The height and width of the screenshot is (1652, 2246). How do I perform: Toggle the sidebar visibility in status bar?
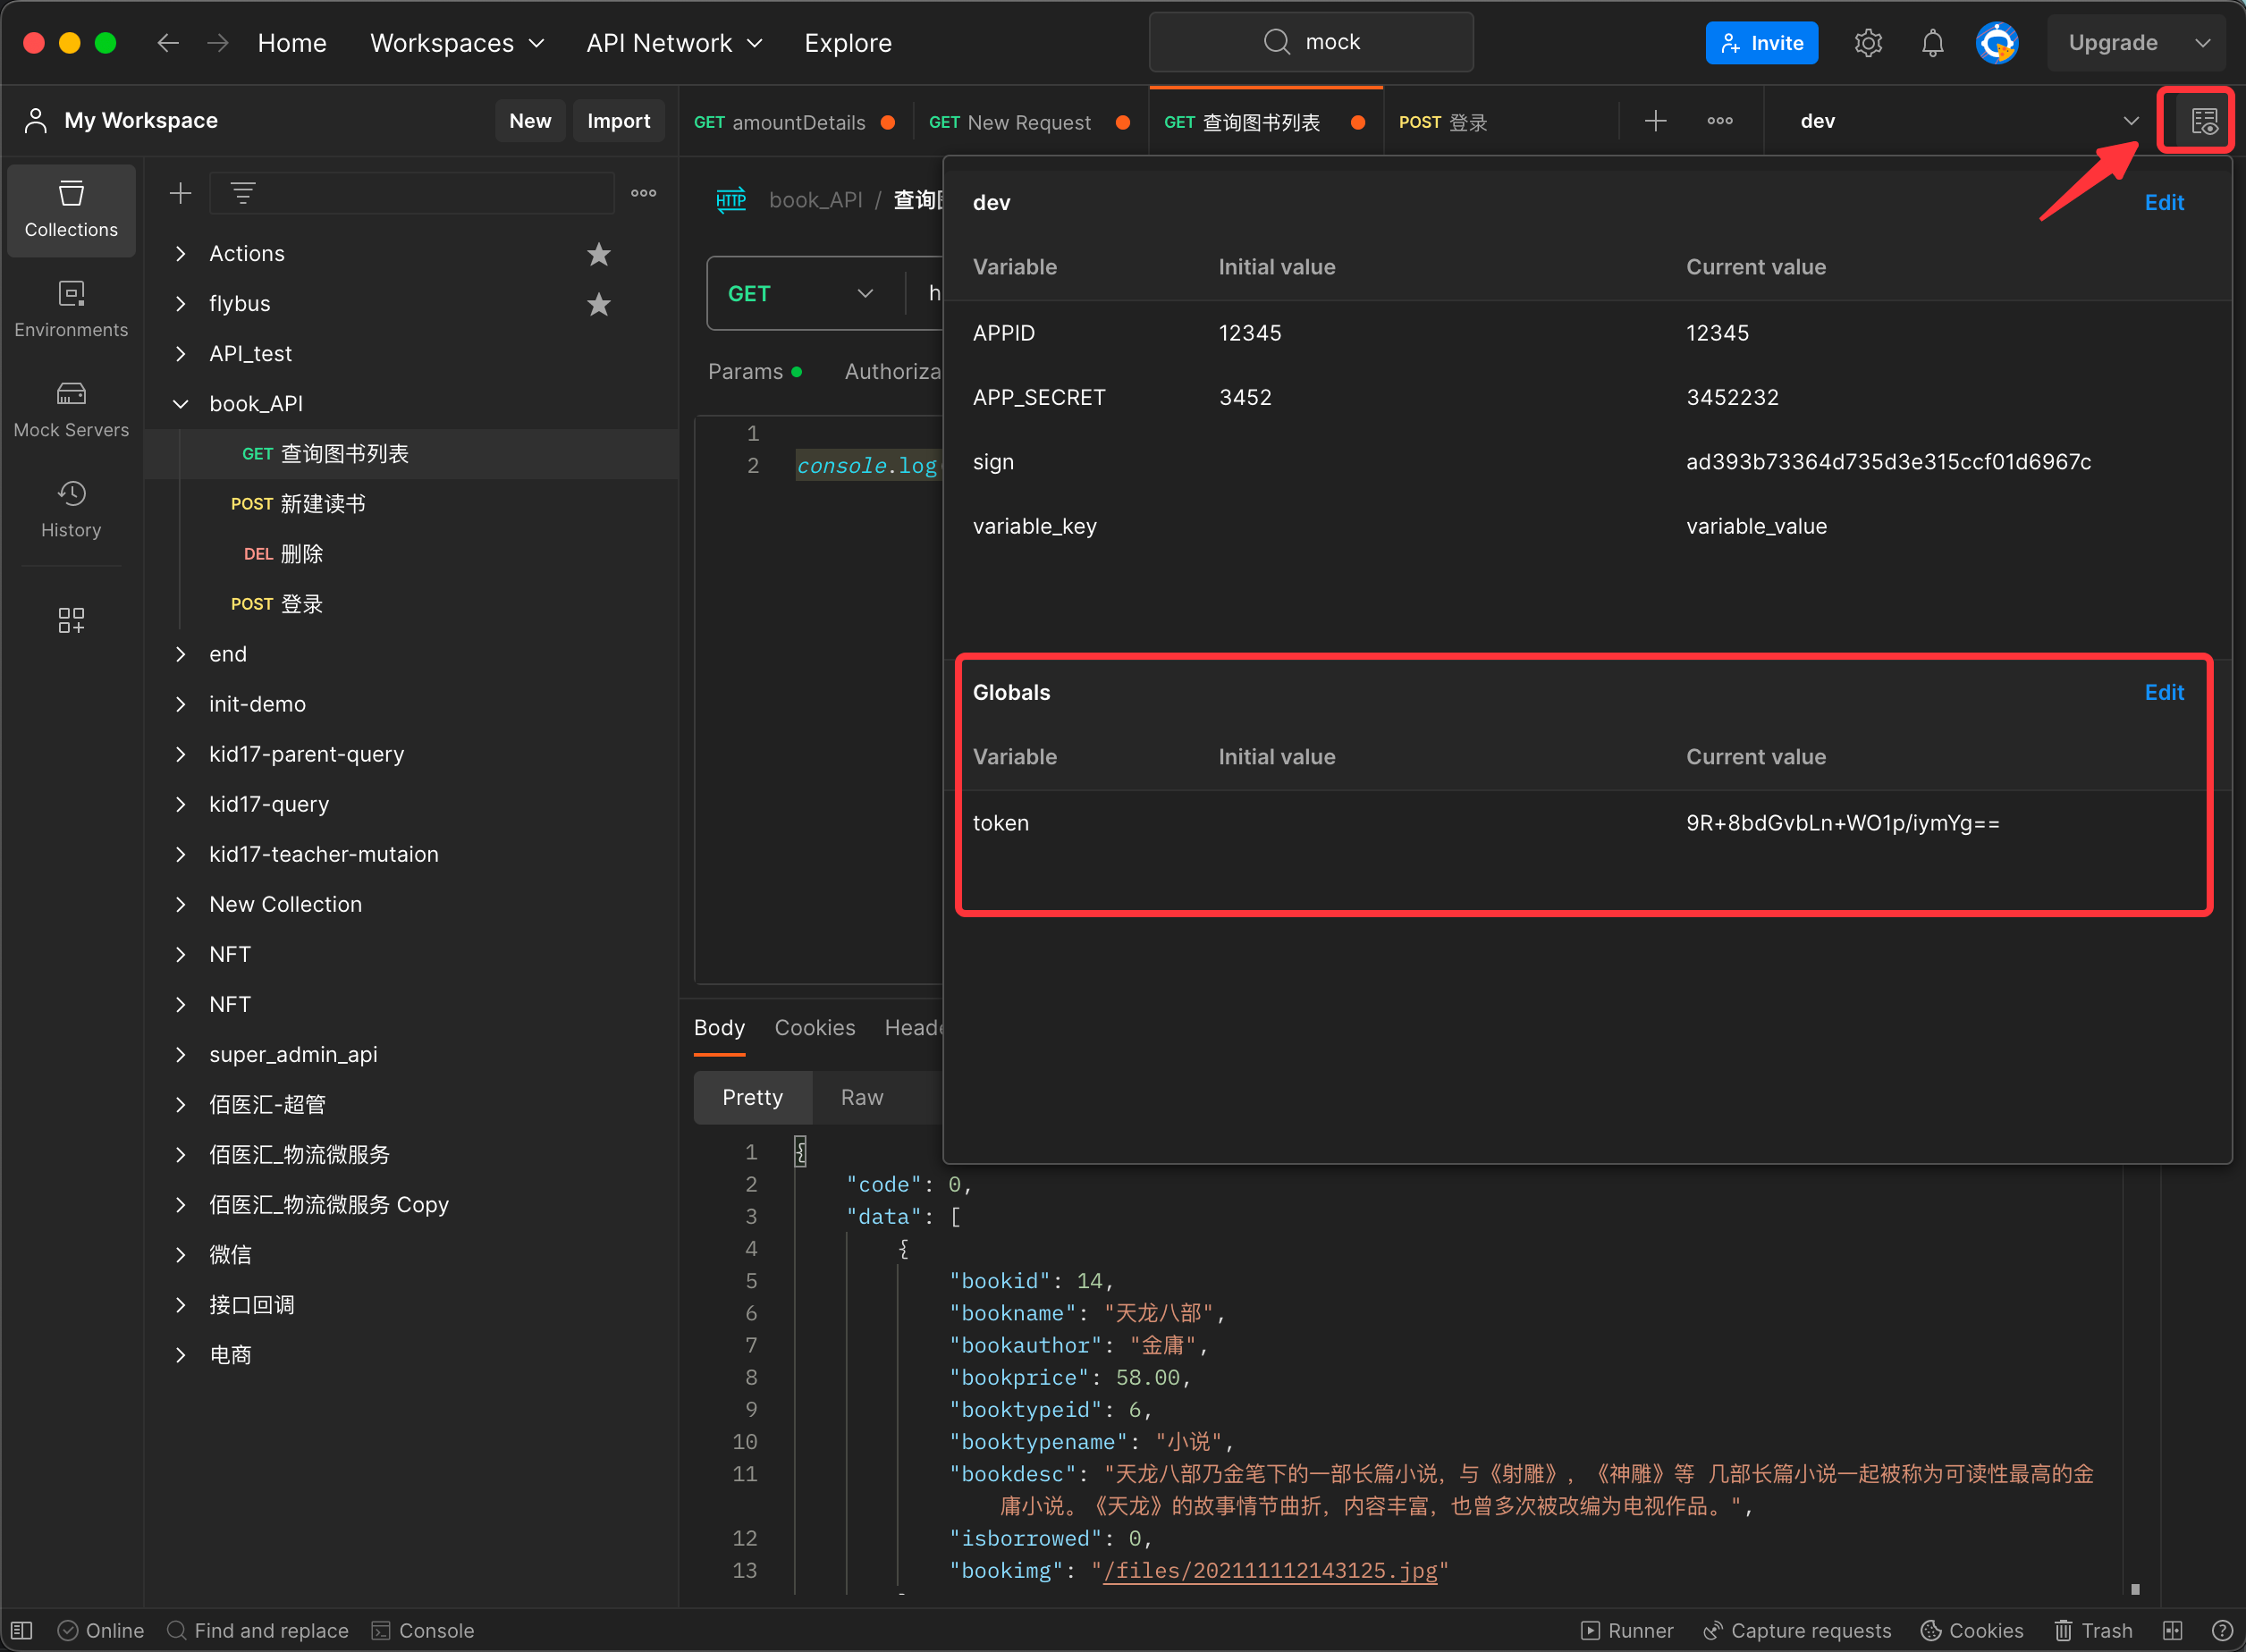click(22, 1630)
